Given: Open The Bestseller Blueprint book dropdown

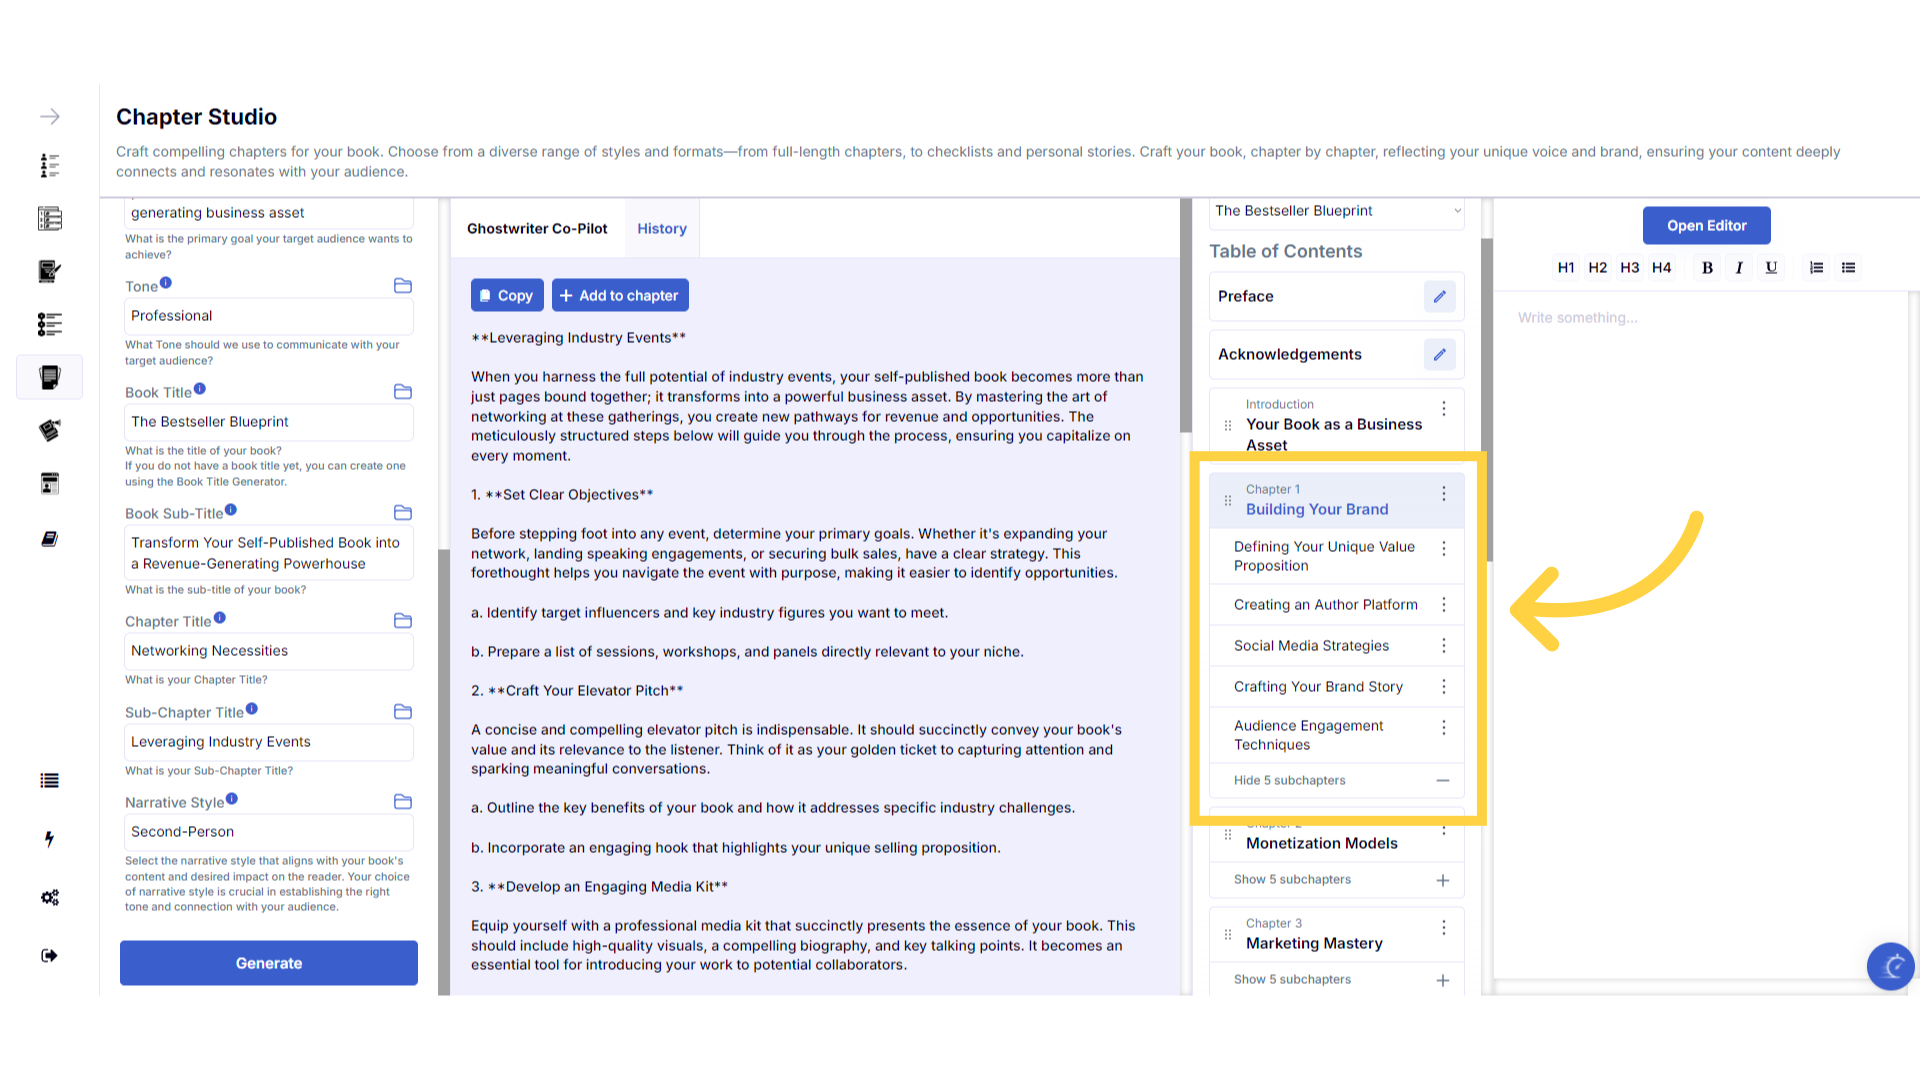Looking at the screenshot, I should point(1336,211).
